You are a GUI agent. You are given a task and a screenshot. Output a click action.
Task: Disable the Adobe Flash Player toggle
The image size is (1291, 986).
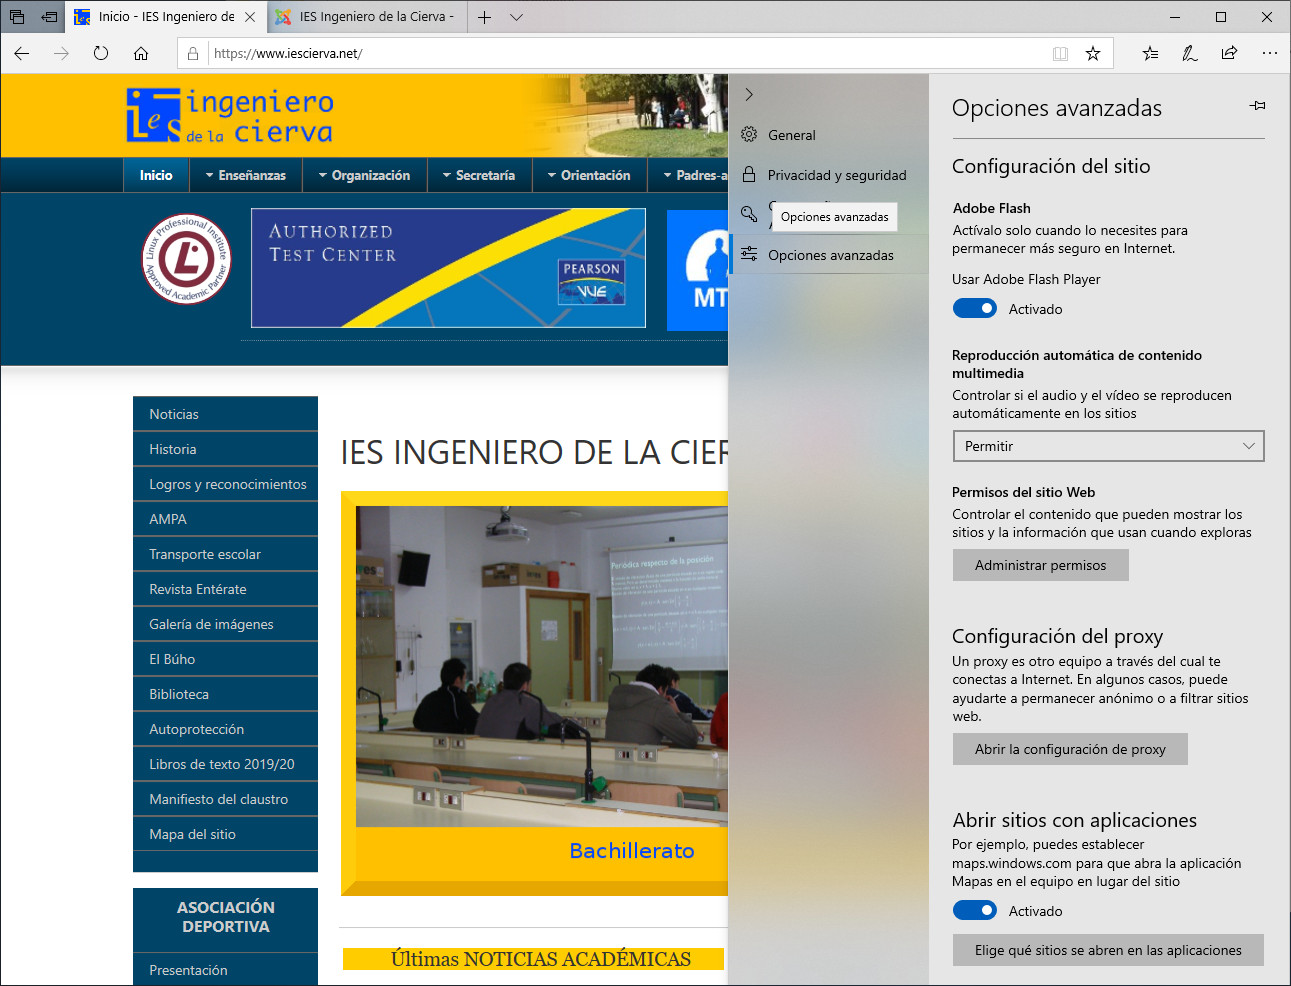[x=974, y=309]
